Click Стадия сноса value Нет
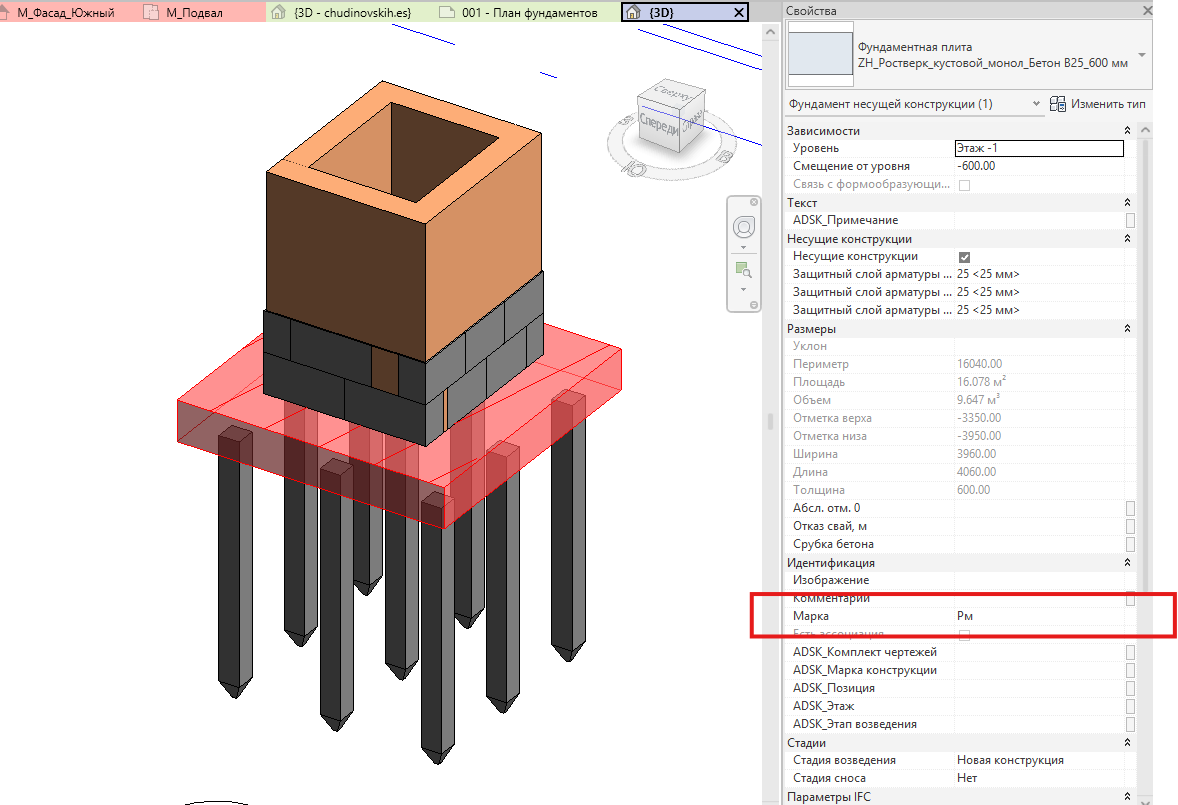Image resolution: width=1178 pixels, height=805 pixels. (1039, 779)
